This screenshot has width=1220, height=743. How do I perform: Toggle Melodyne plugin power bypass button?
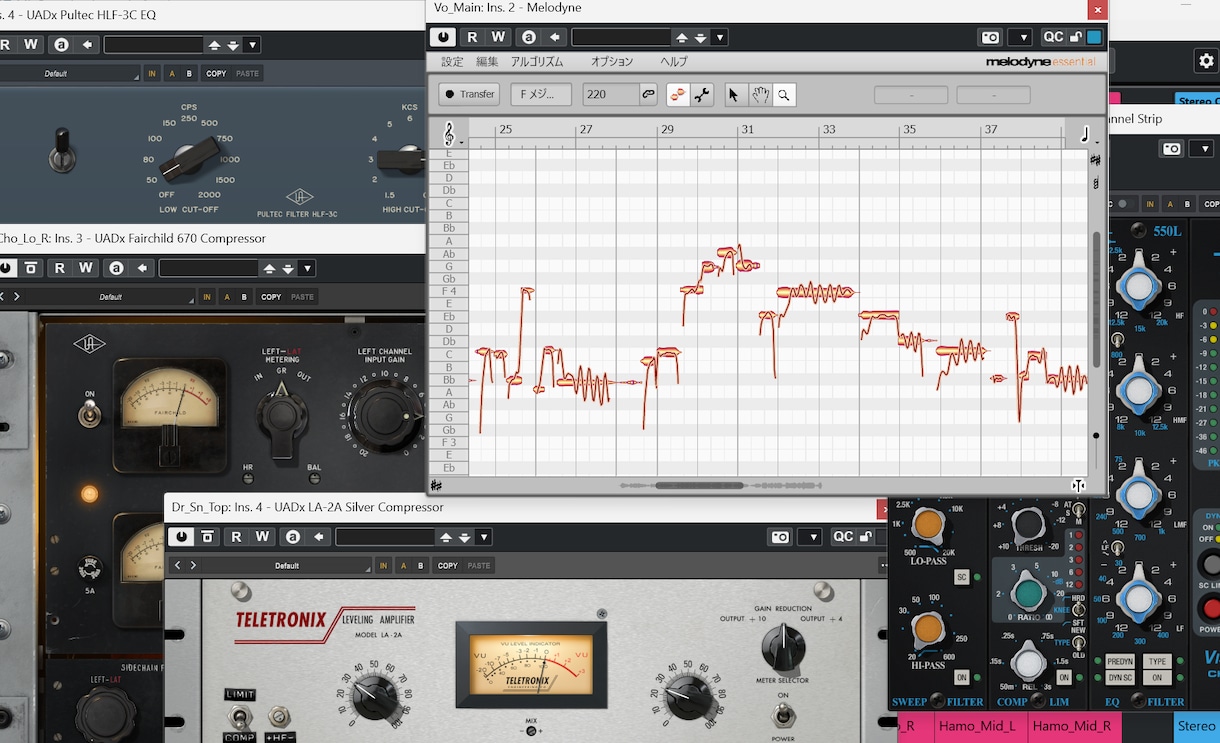click(442, 37)
